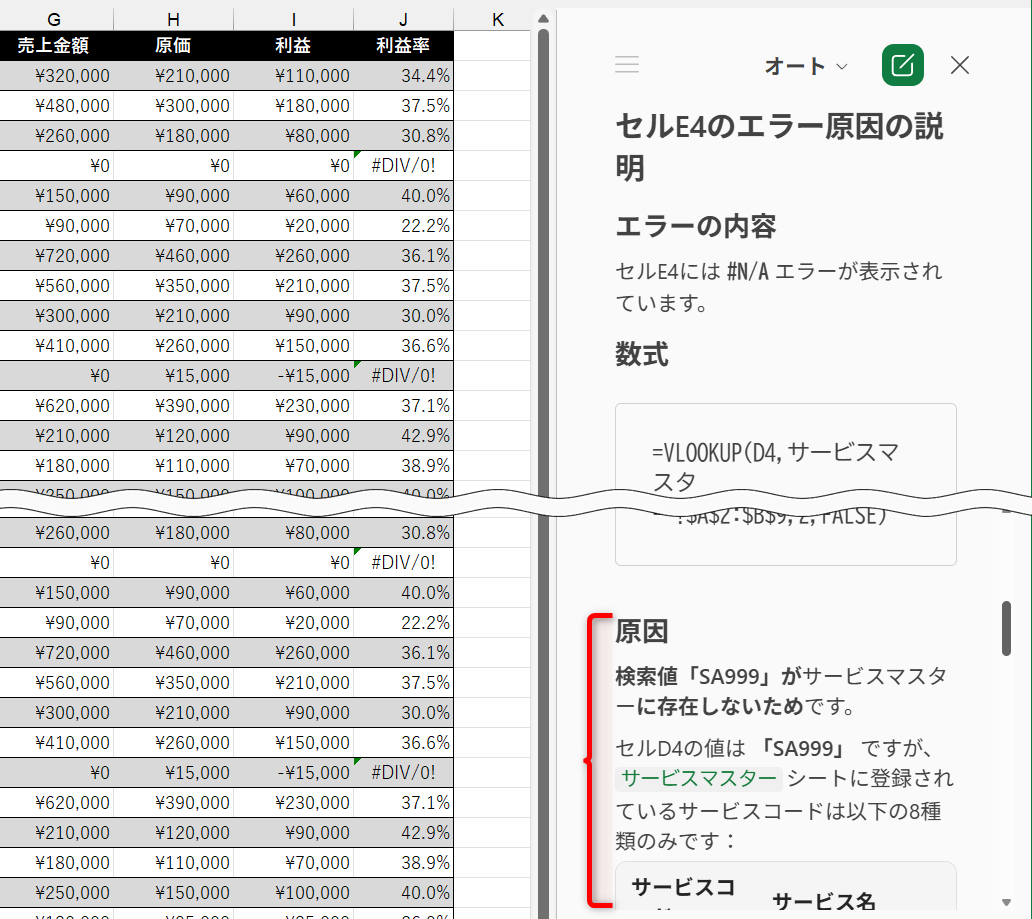Image resolution: width=1032 pixels, height=919 pixels.
Task: Click the VLOOKUP formula code box
Action: [x=785, y=484]
